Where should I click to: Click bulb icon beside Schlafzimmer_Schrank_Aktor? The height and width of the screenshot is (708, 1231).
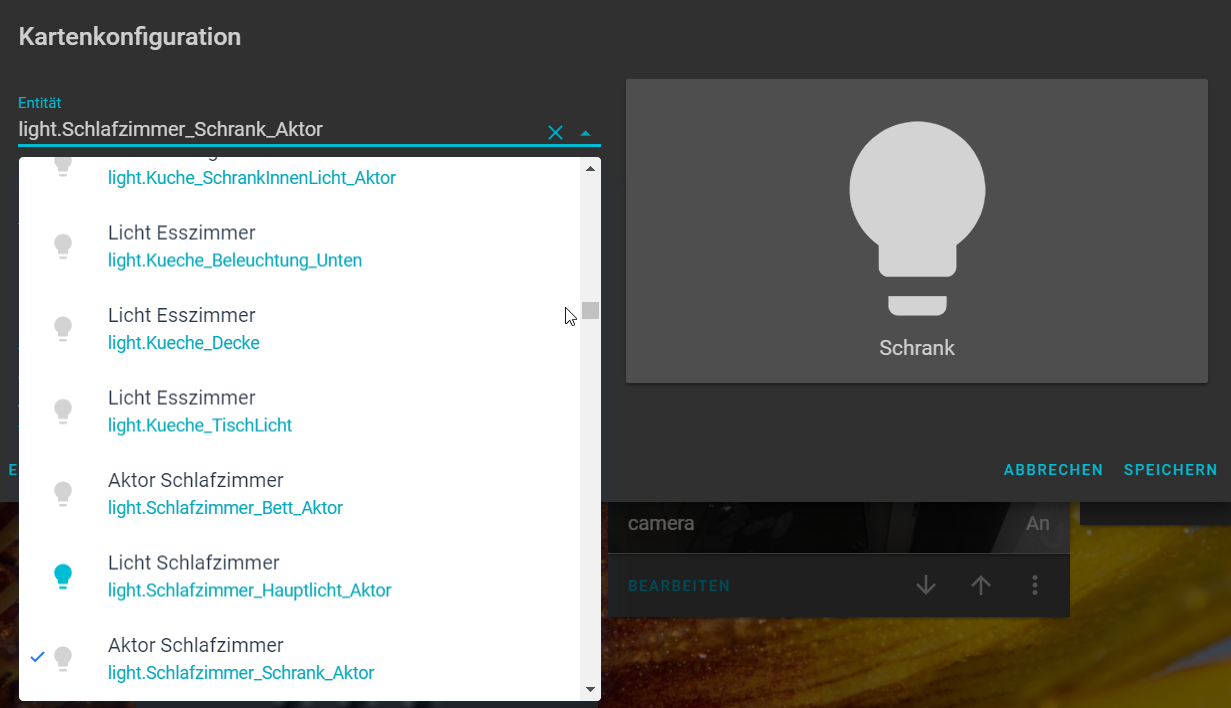click(x=63, y=658)
